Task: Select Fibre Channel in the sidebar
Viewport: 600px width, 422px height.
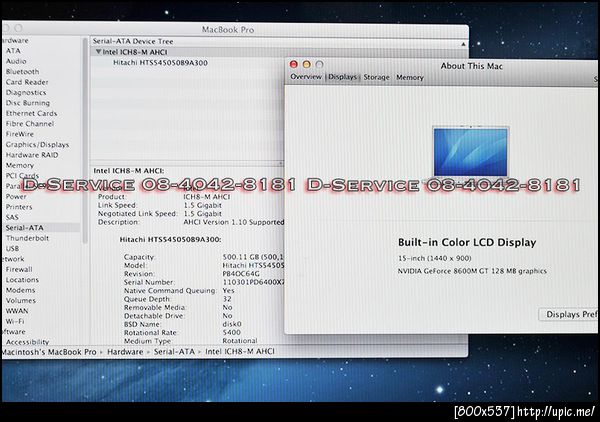Action: (x=30, y=124)
